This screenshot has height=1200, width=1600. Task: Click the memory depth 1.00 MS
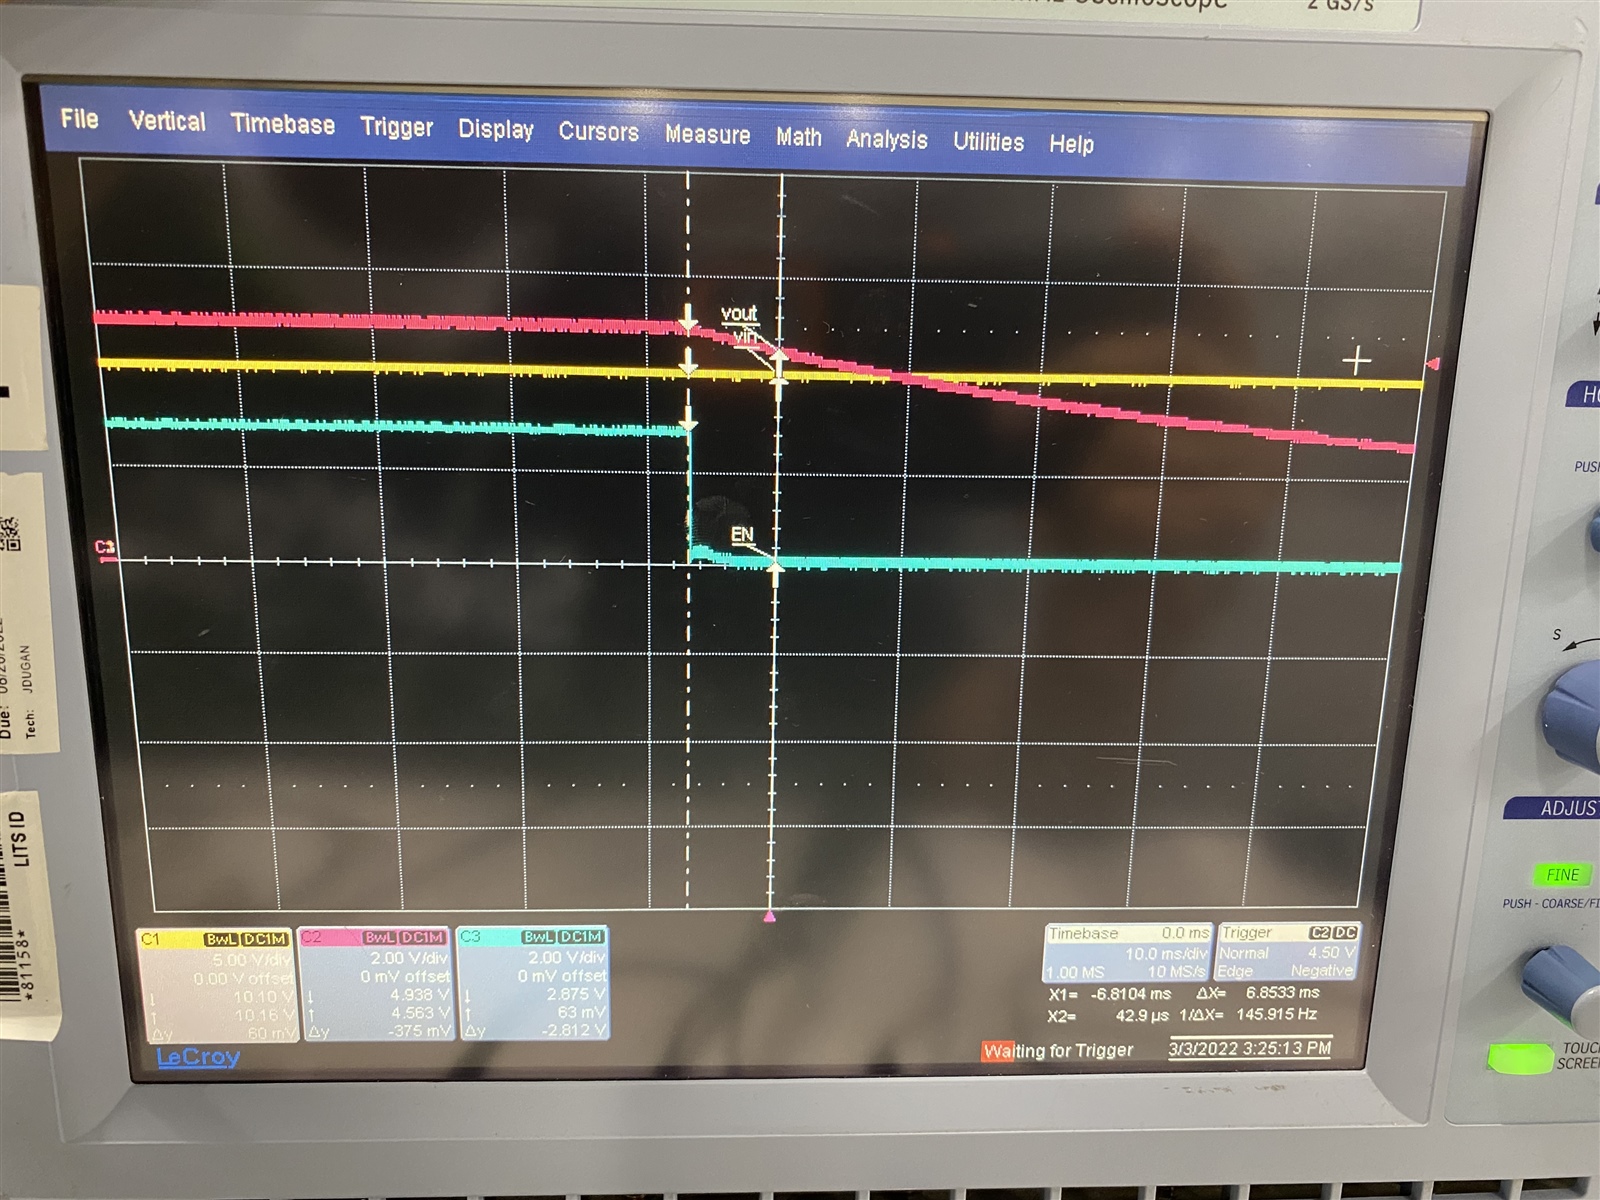pyautogui.click(x=1075, y=972)
